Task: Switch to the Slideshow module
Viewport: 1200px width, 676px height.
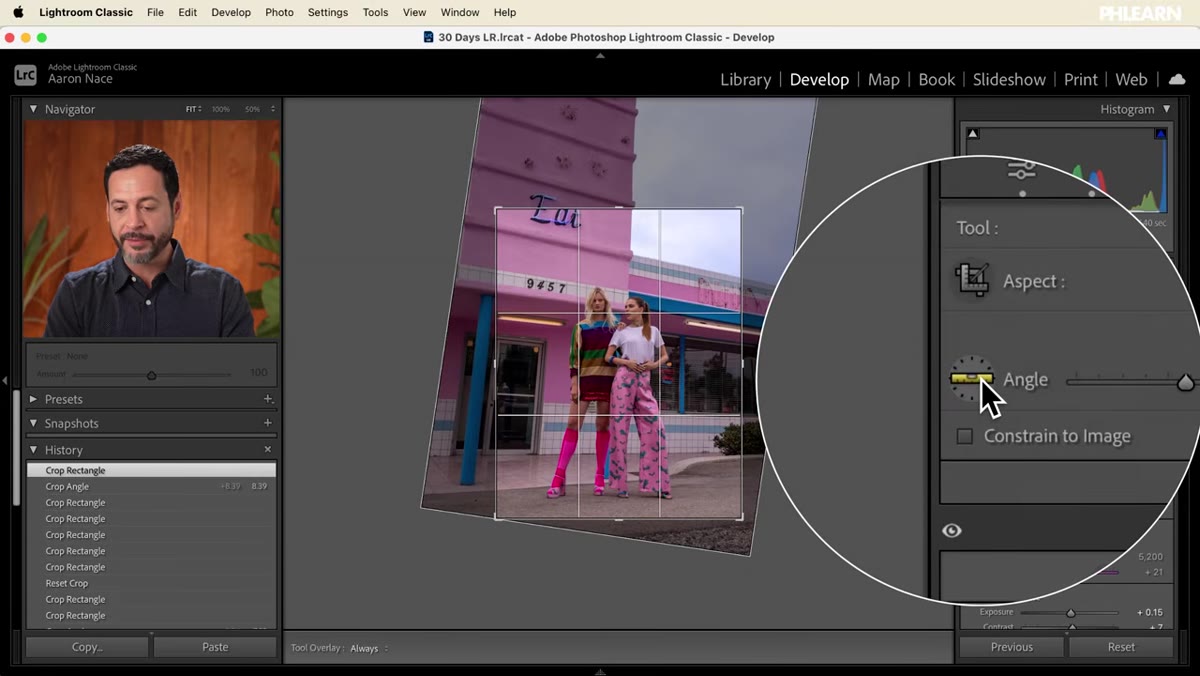Action: coord(1009,79)
